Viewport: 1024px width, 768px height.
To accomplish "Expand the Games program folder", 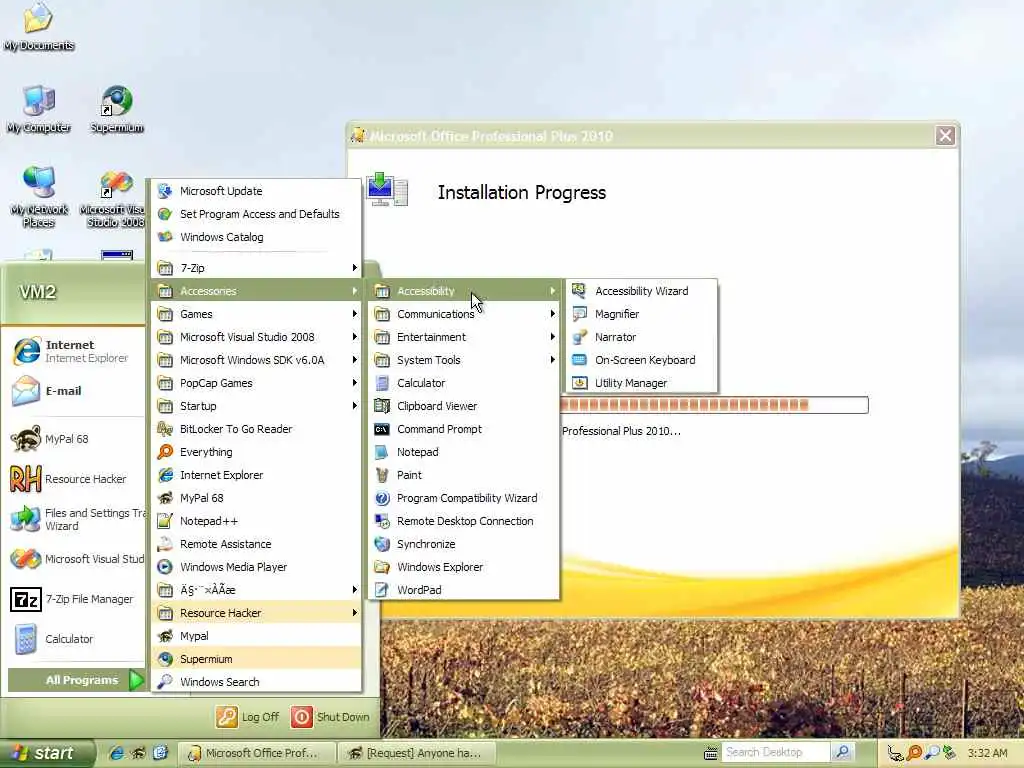I will (257, 314).
